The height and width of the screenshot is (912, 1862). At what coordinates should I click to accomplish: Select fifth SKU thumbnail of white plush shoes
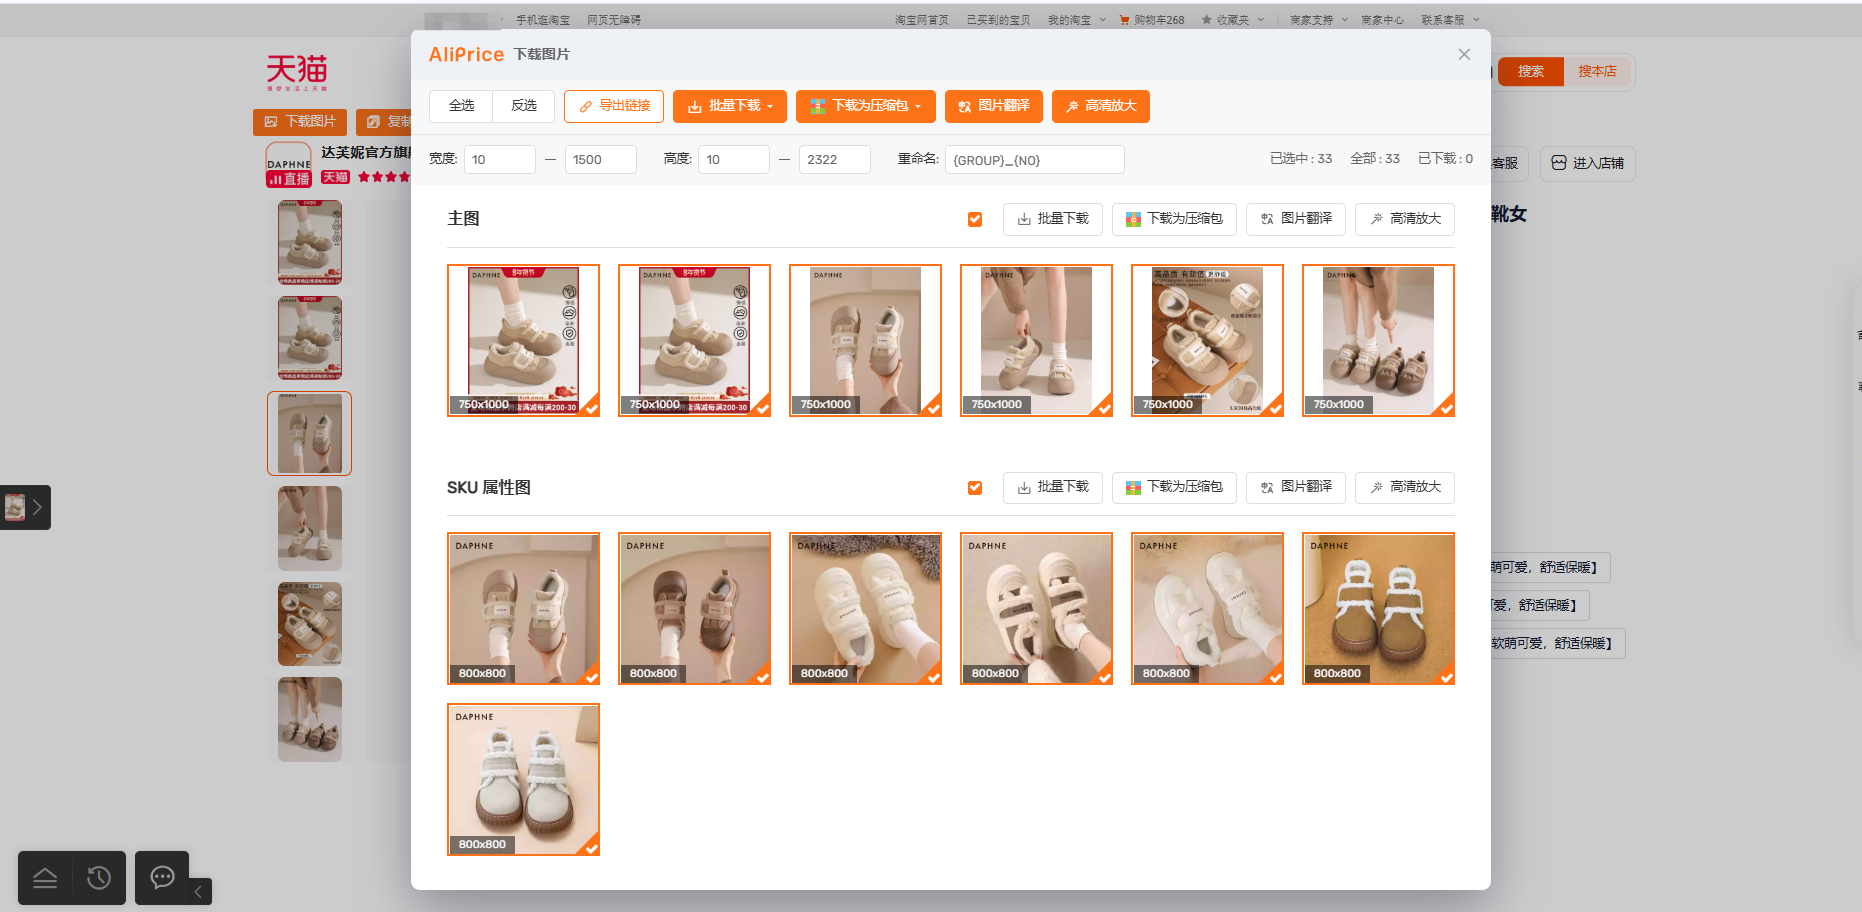1207,608
